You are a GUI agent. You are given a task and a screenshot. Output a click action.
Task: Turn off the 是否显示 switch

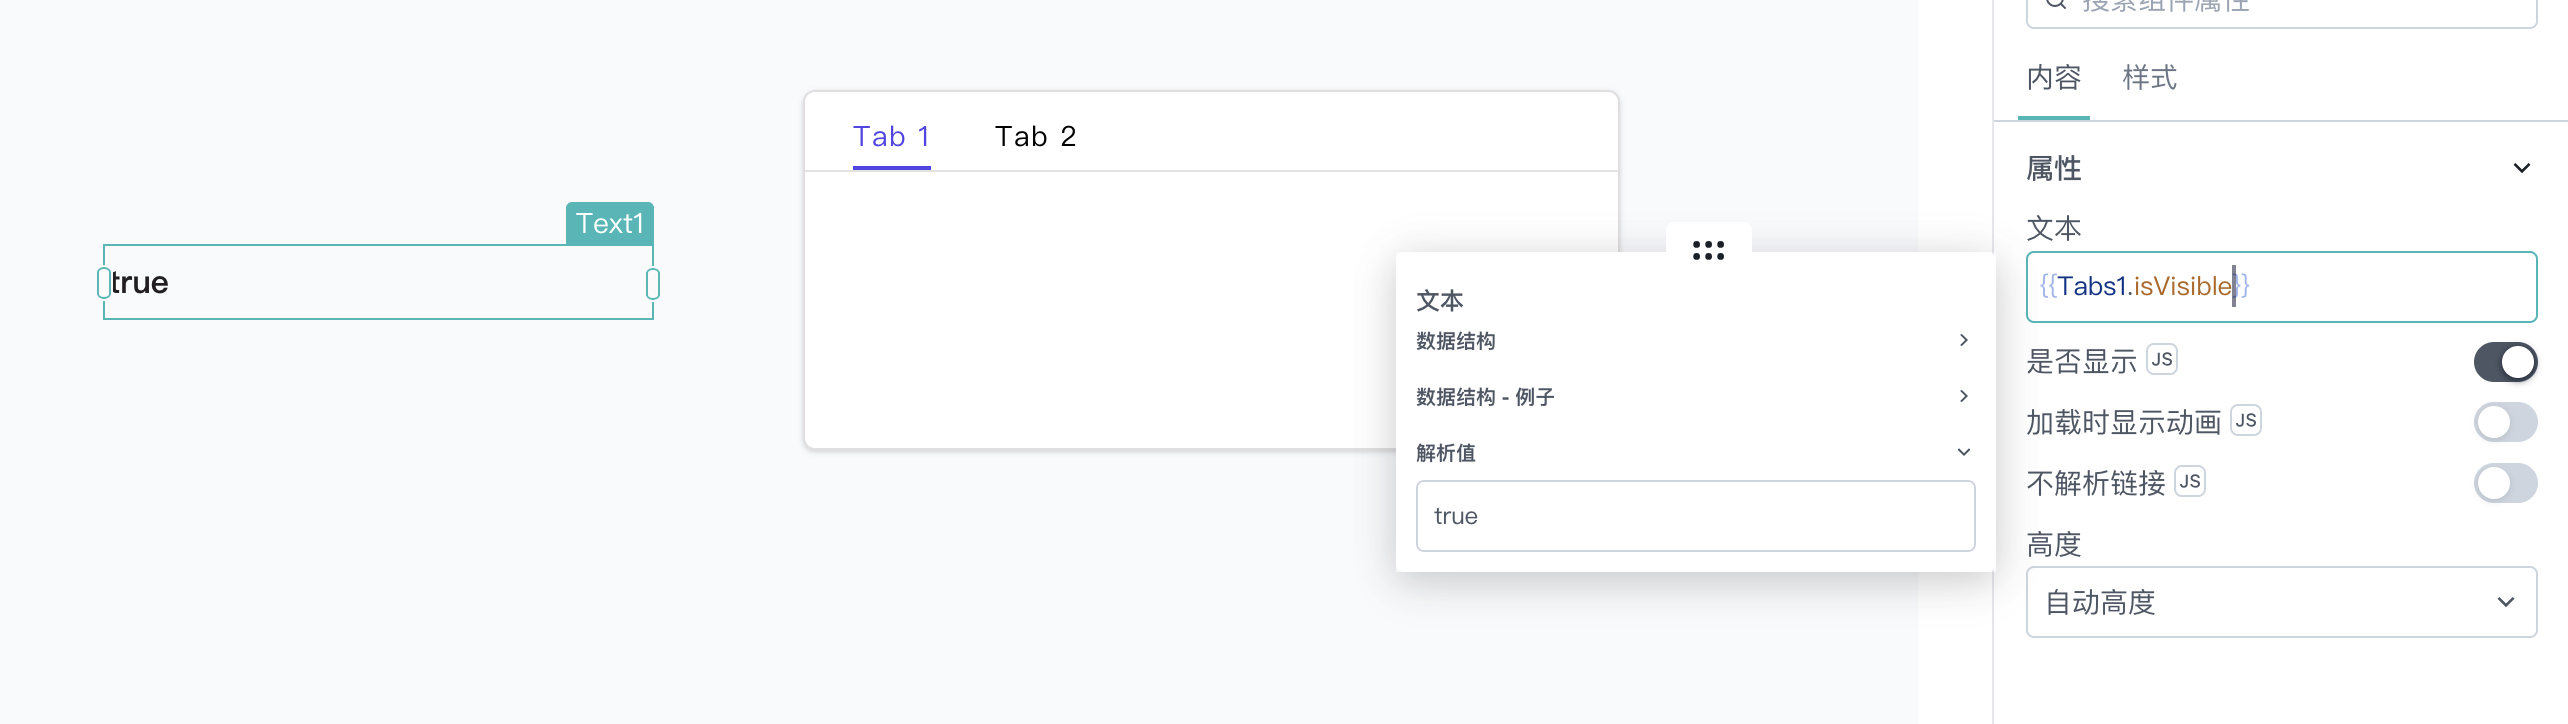coord(2505,362)
